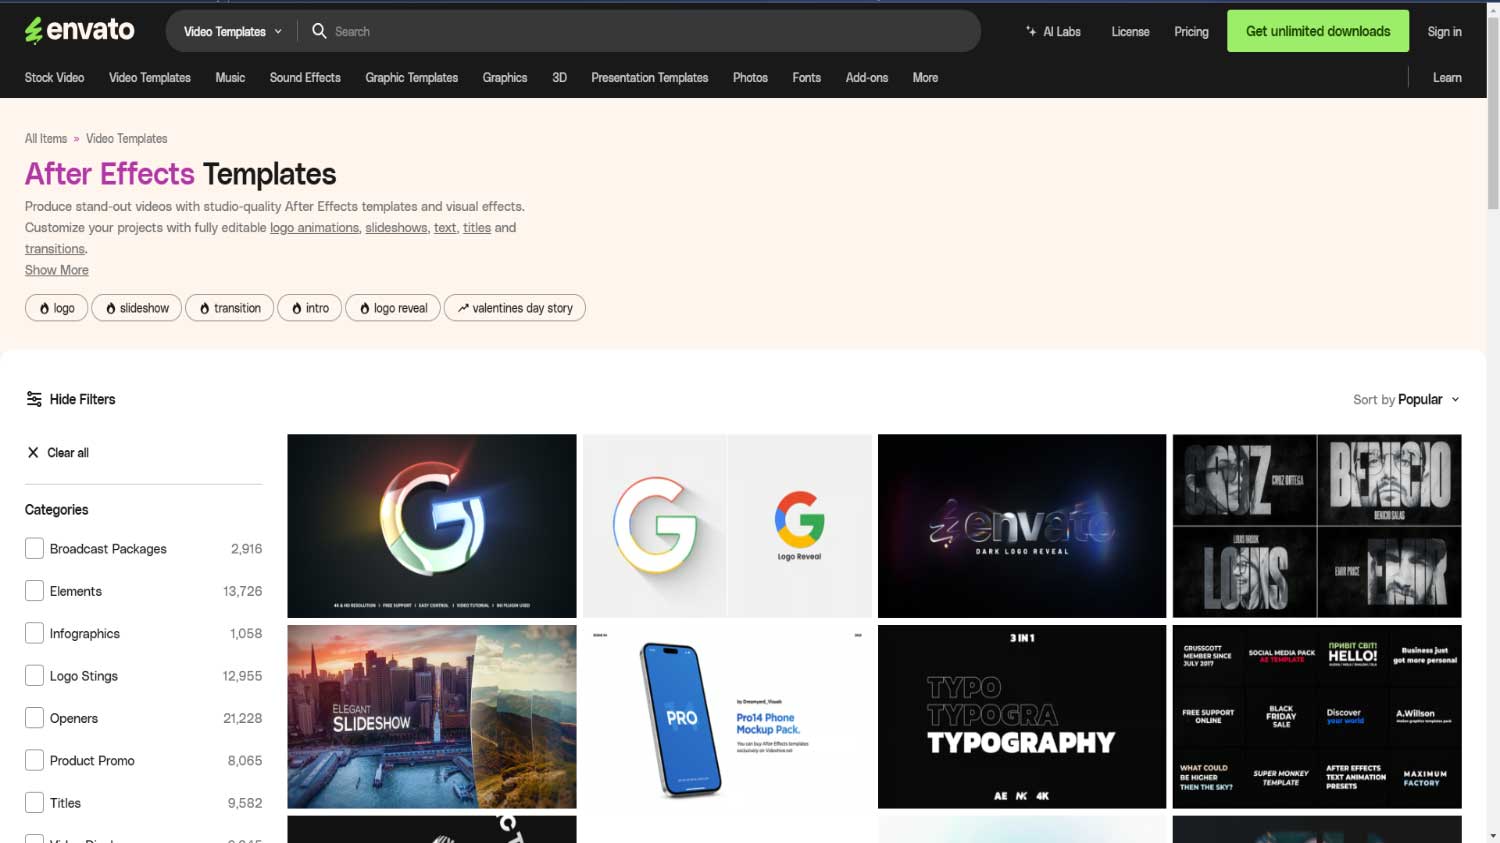Image resolution: width=1500 pixels, height=843 pixels.
Task: Click the search magnifier icon
Action: [x=317, y=31]
